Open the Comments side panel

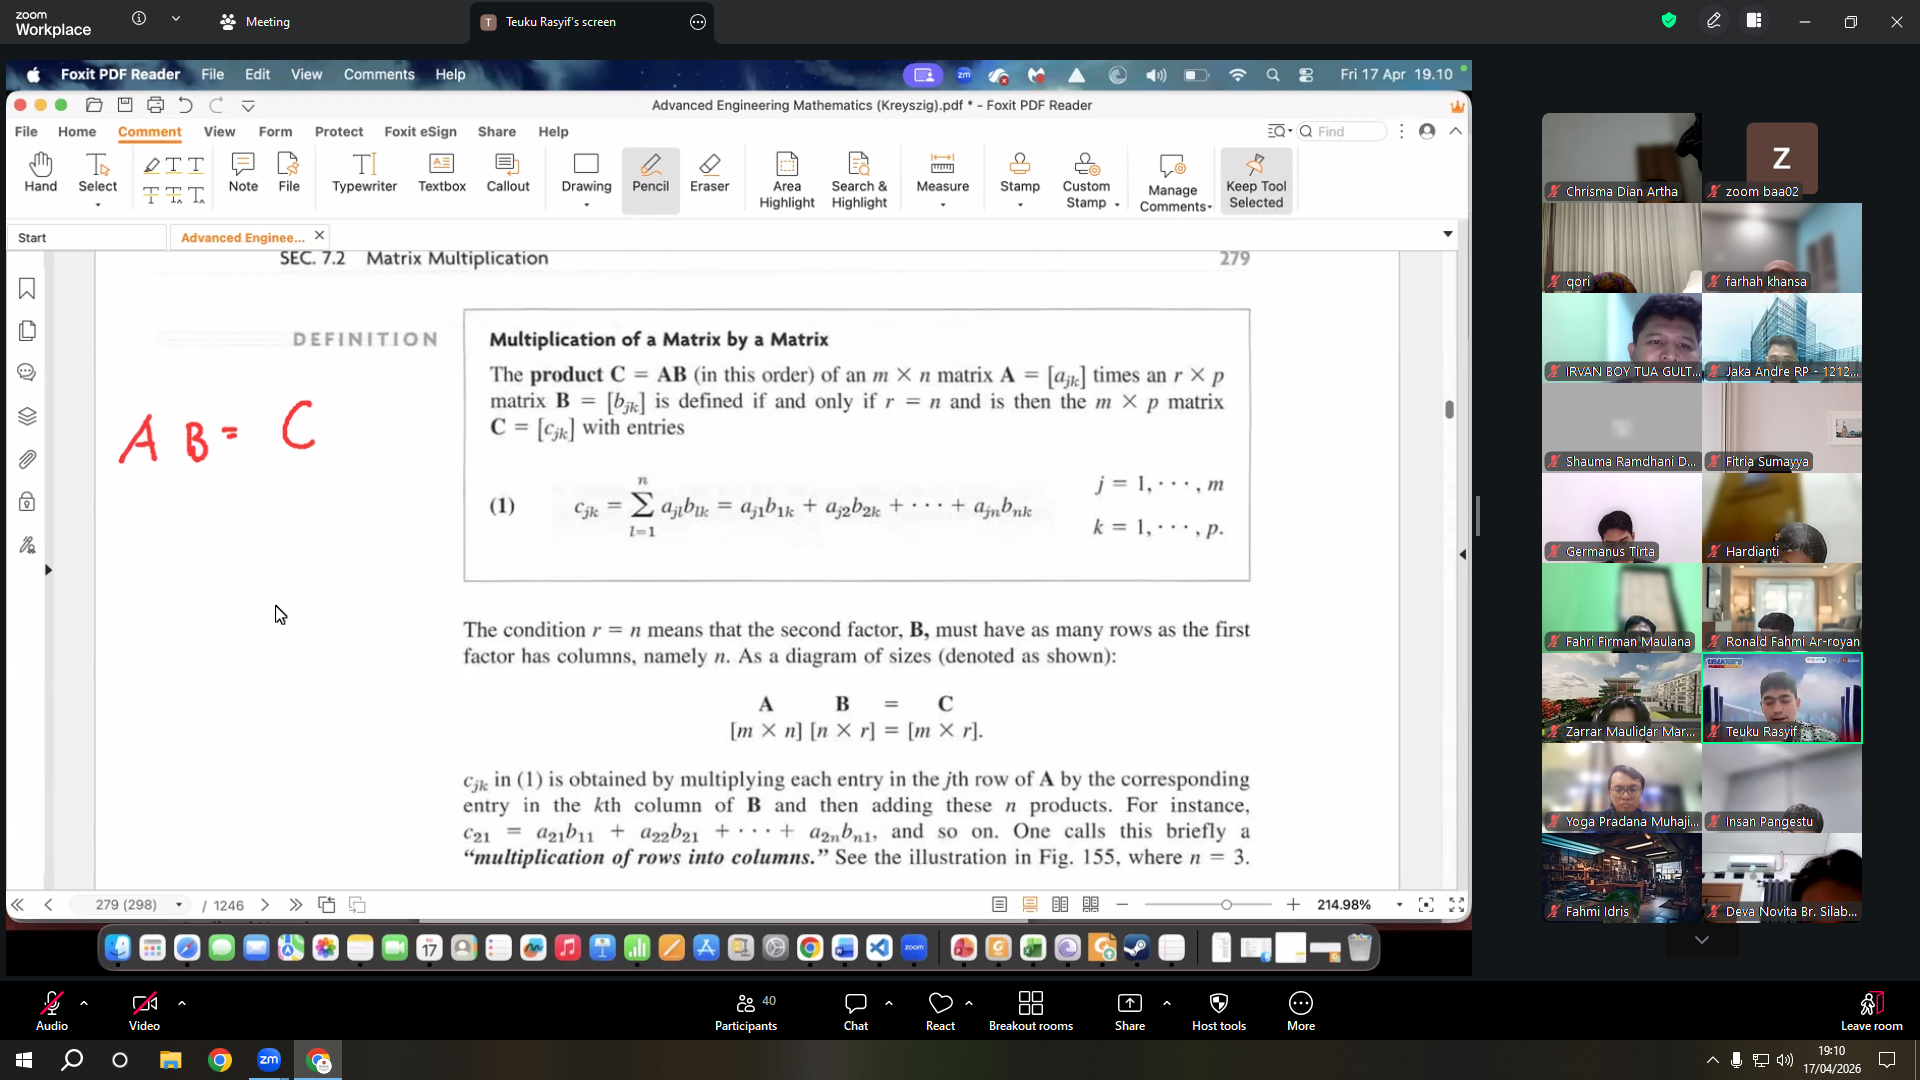tap(27, 373)
